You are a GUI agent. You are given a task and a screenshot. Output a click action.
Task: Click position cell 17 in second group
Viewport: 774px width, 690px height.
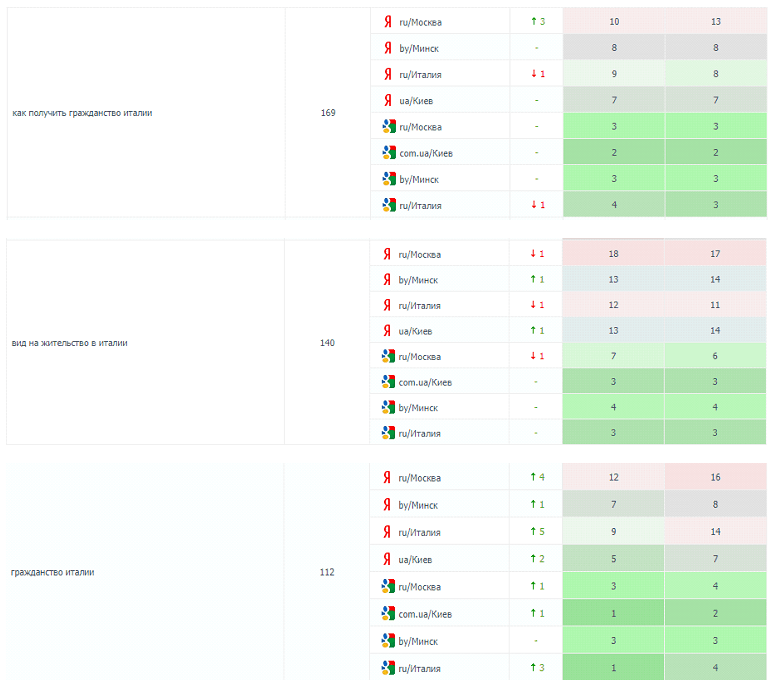[715, 254]
